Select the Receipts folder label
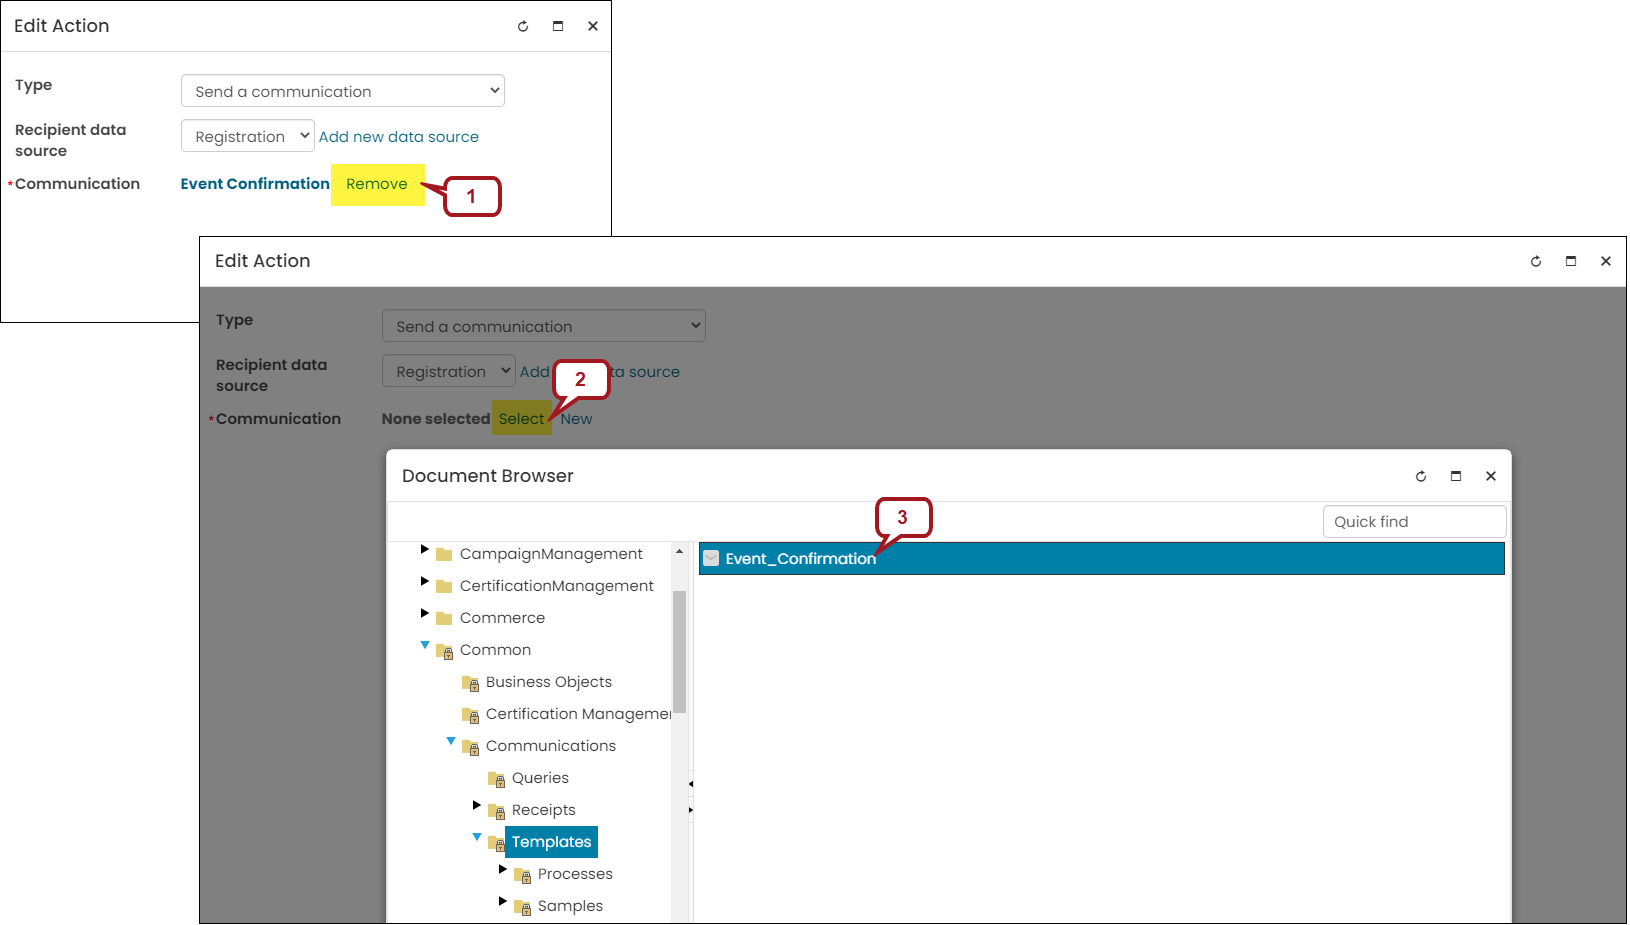This screenshot has width=1630, height=925. 544,810
